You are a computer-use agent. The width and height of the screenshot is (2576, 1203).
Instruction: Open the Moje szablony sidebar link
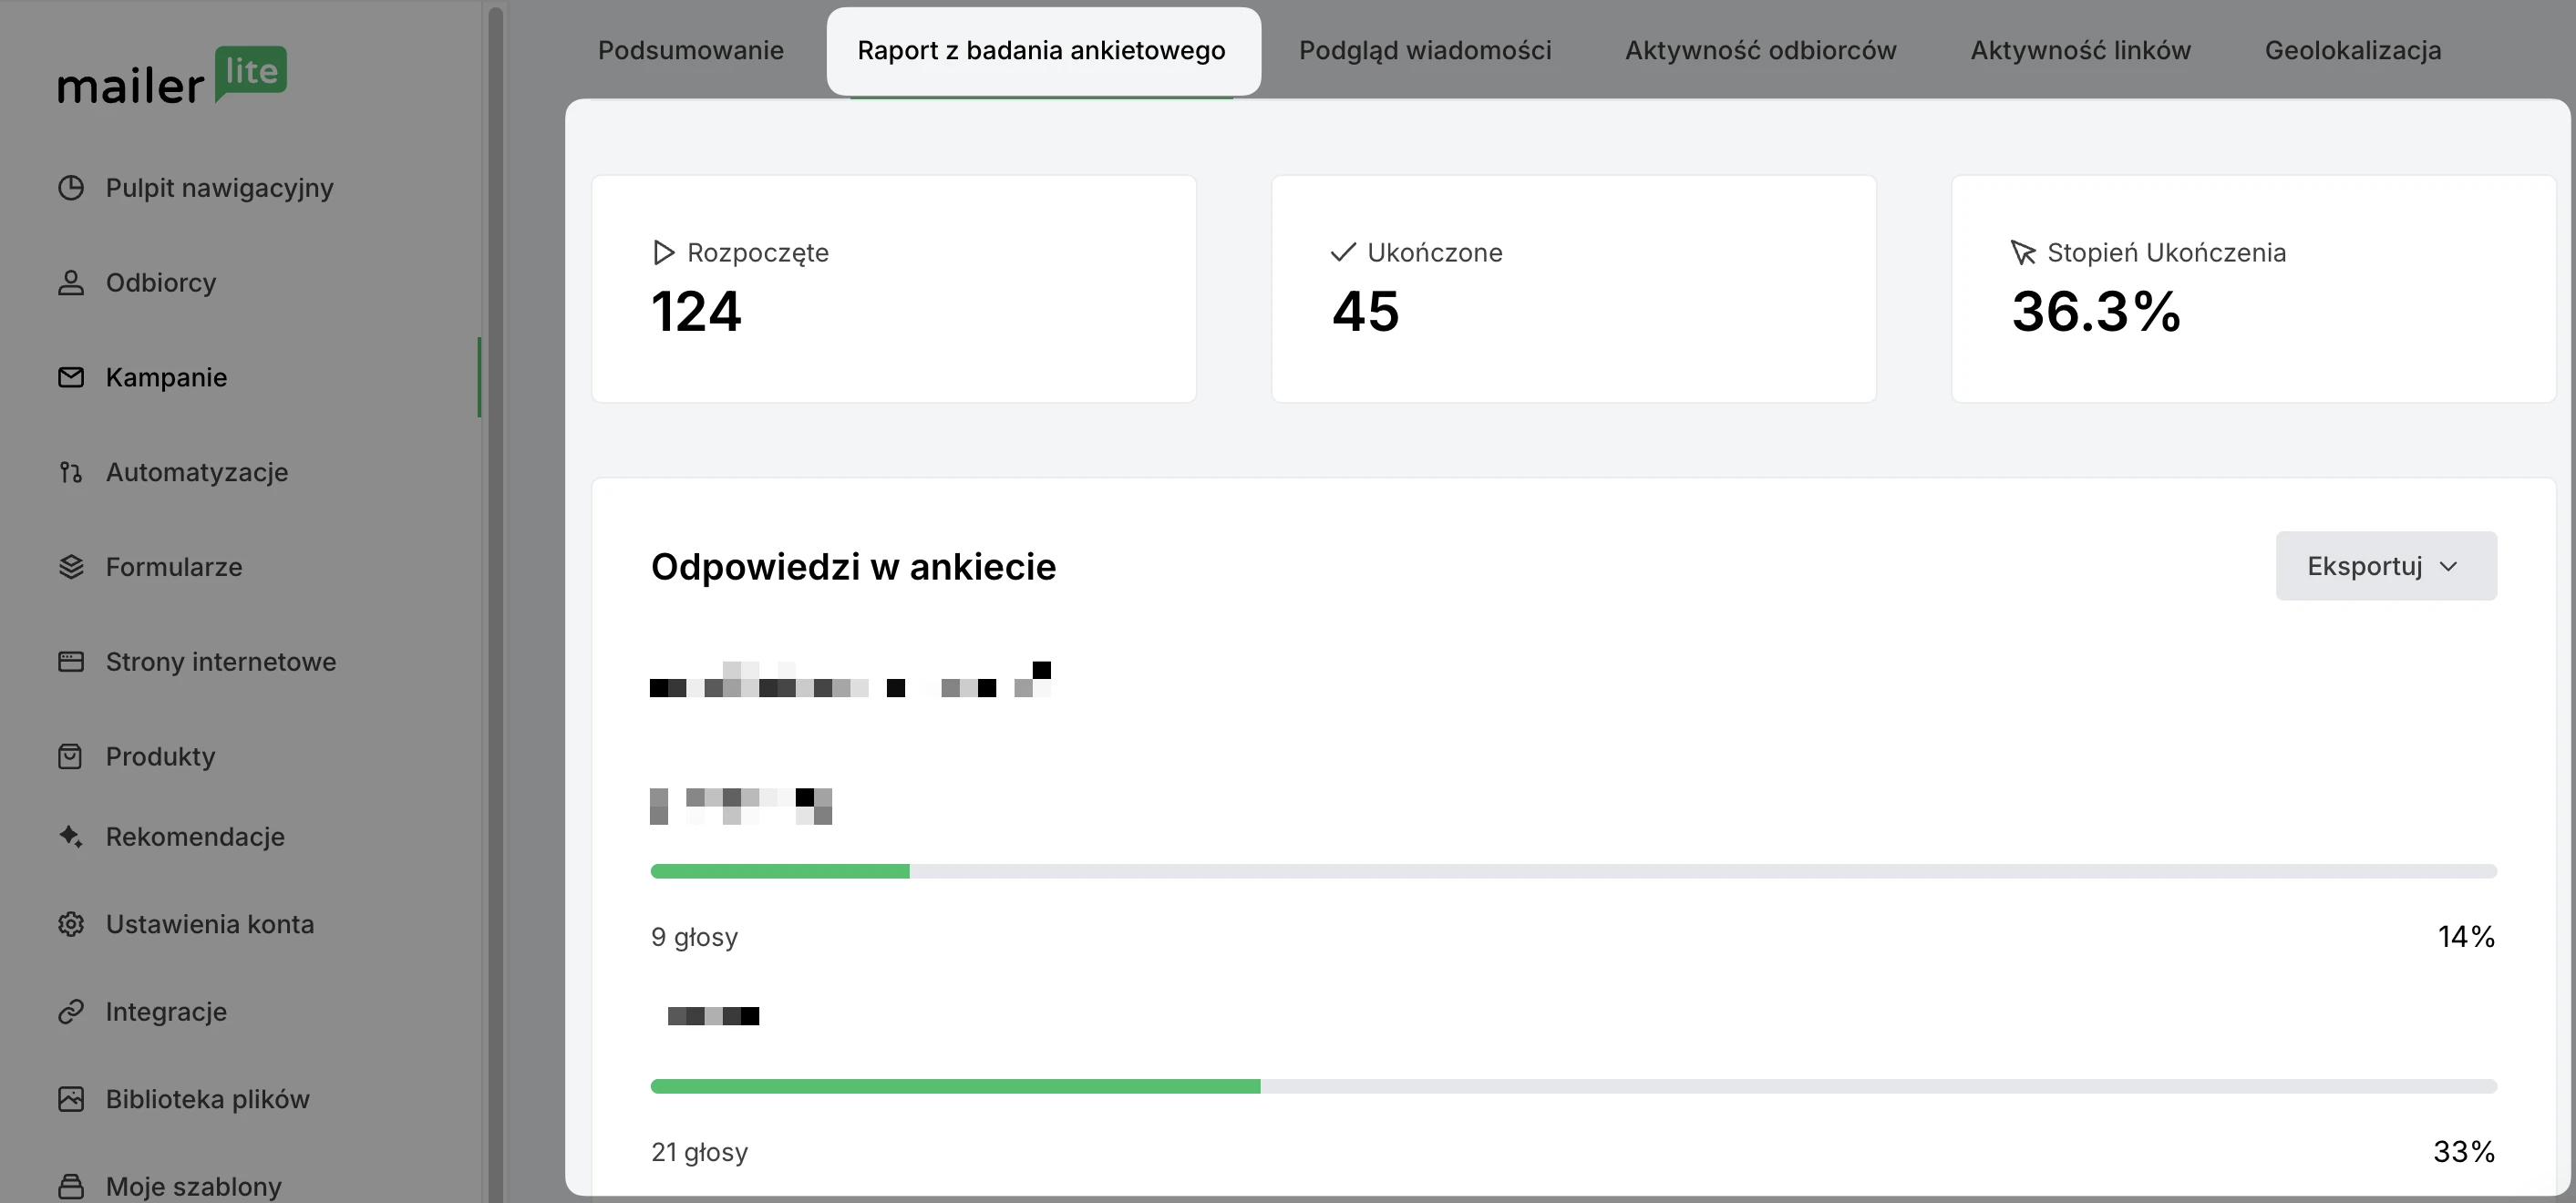(x=193, y=1186)
